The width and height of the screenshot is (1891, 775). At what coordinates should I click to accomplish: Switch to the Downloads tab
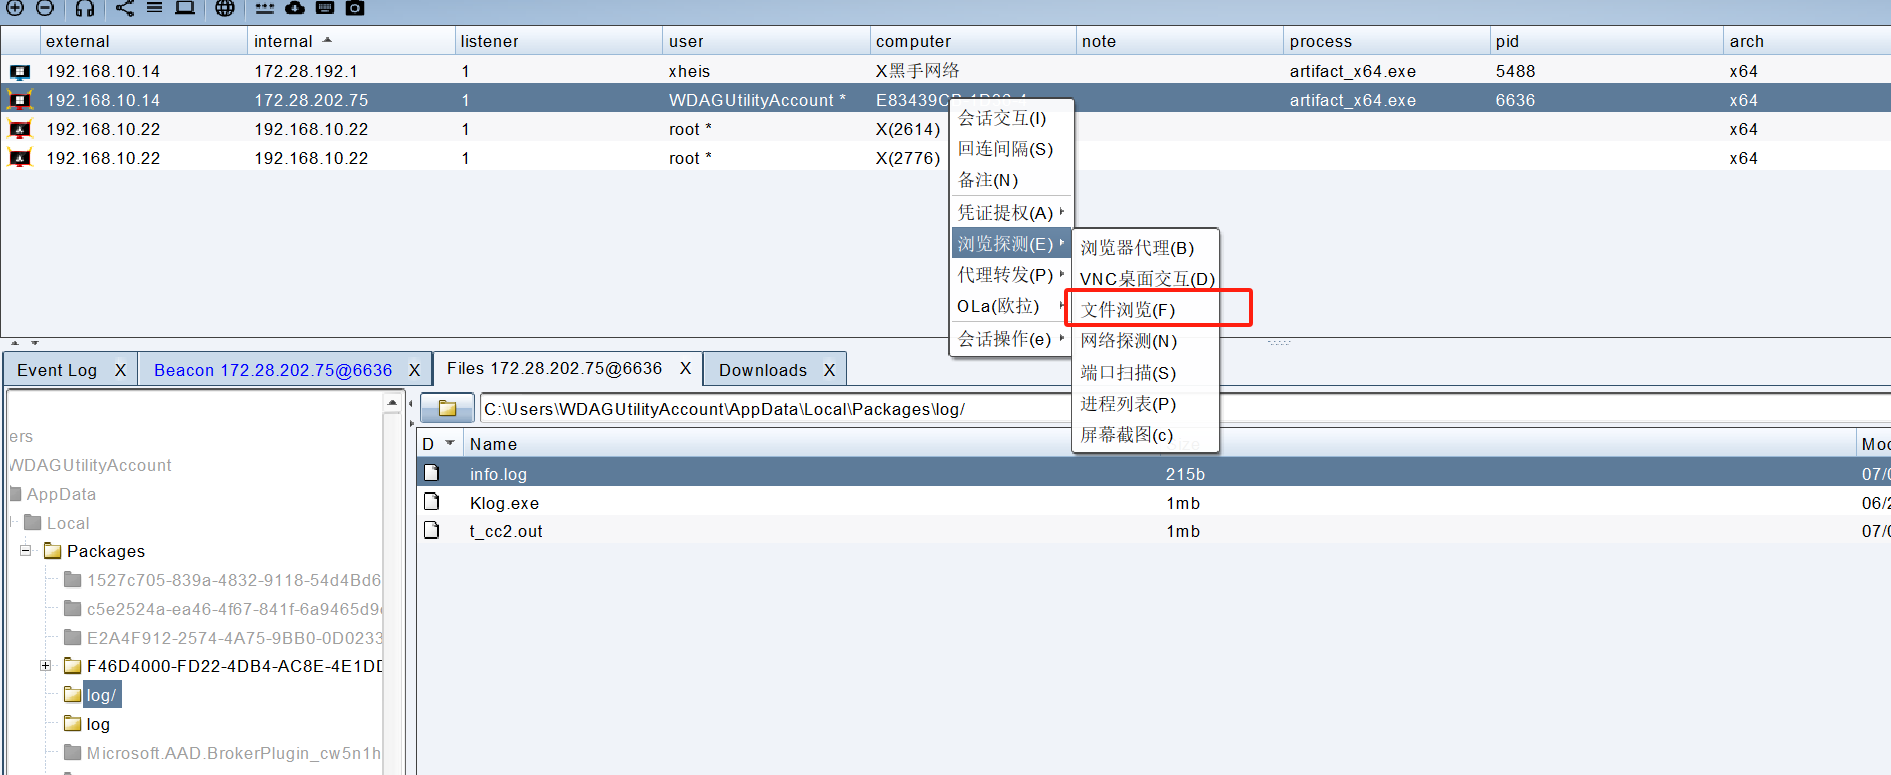point(763,370)
